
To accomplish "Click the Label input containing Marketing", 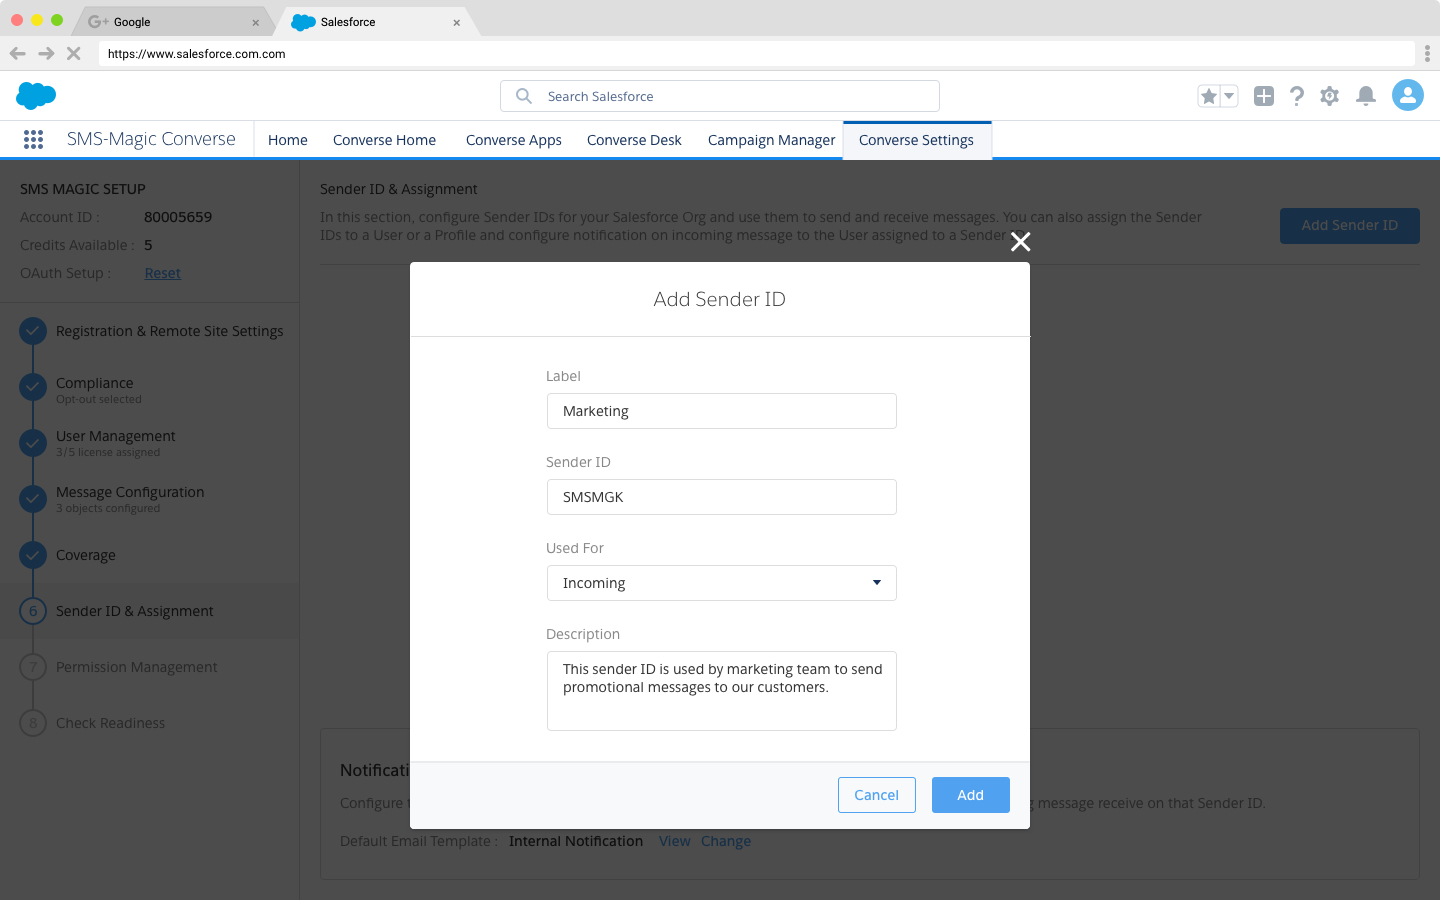I will pos(722,411).
